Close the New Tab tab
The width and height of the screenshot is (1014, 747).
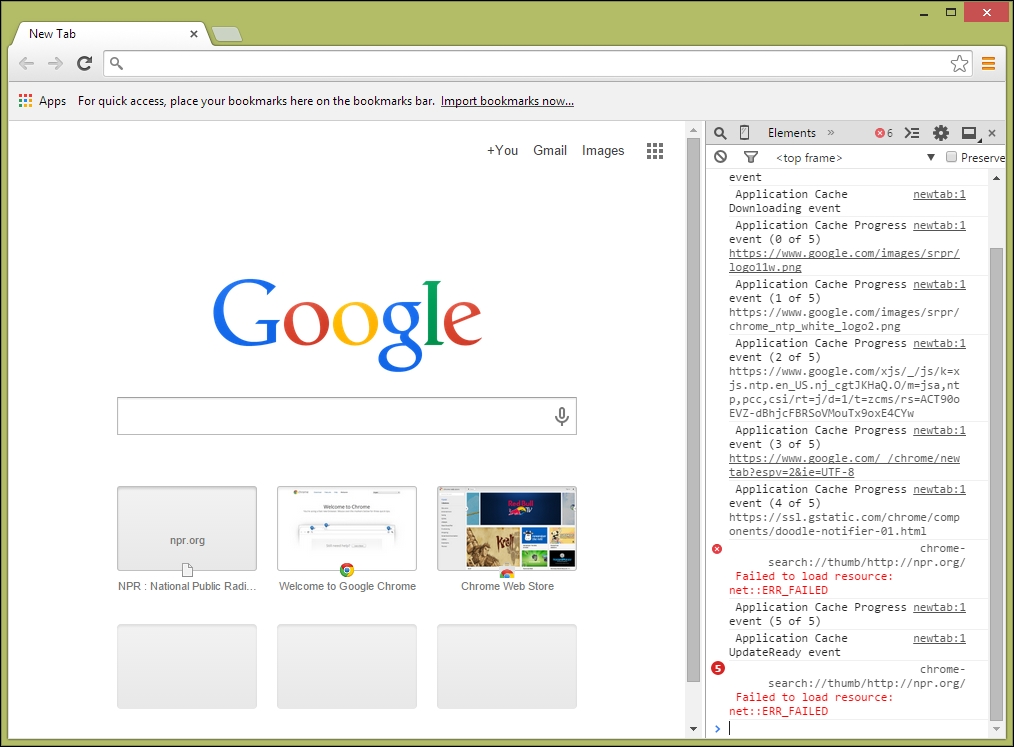coord(193,34)
